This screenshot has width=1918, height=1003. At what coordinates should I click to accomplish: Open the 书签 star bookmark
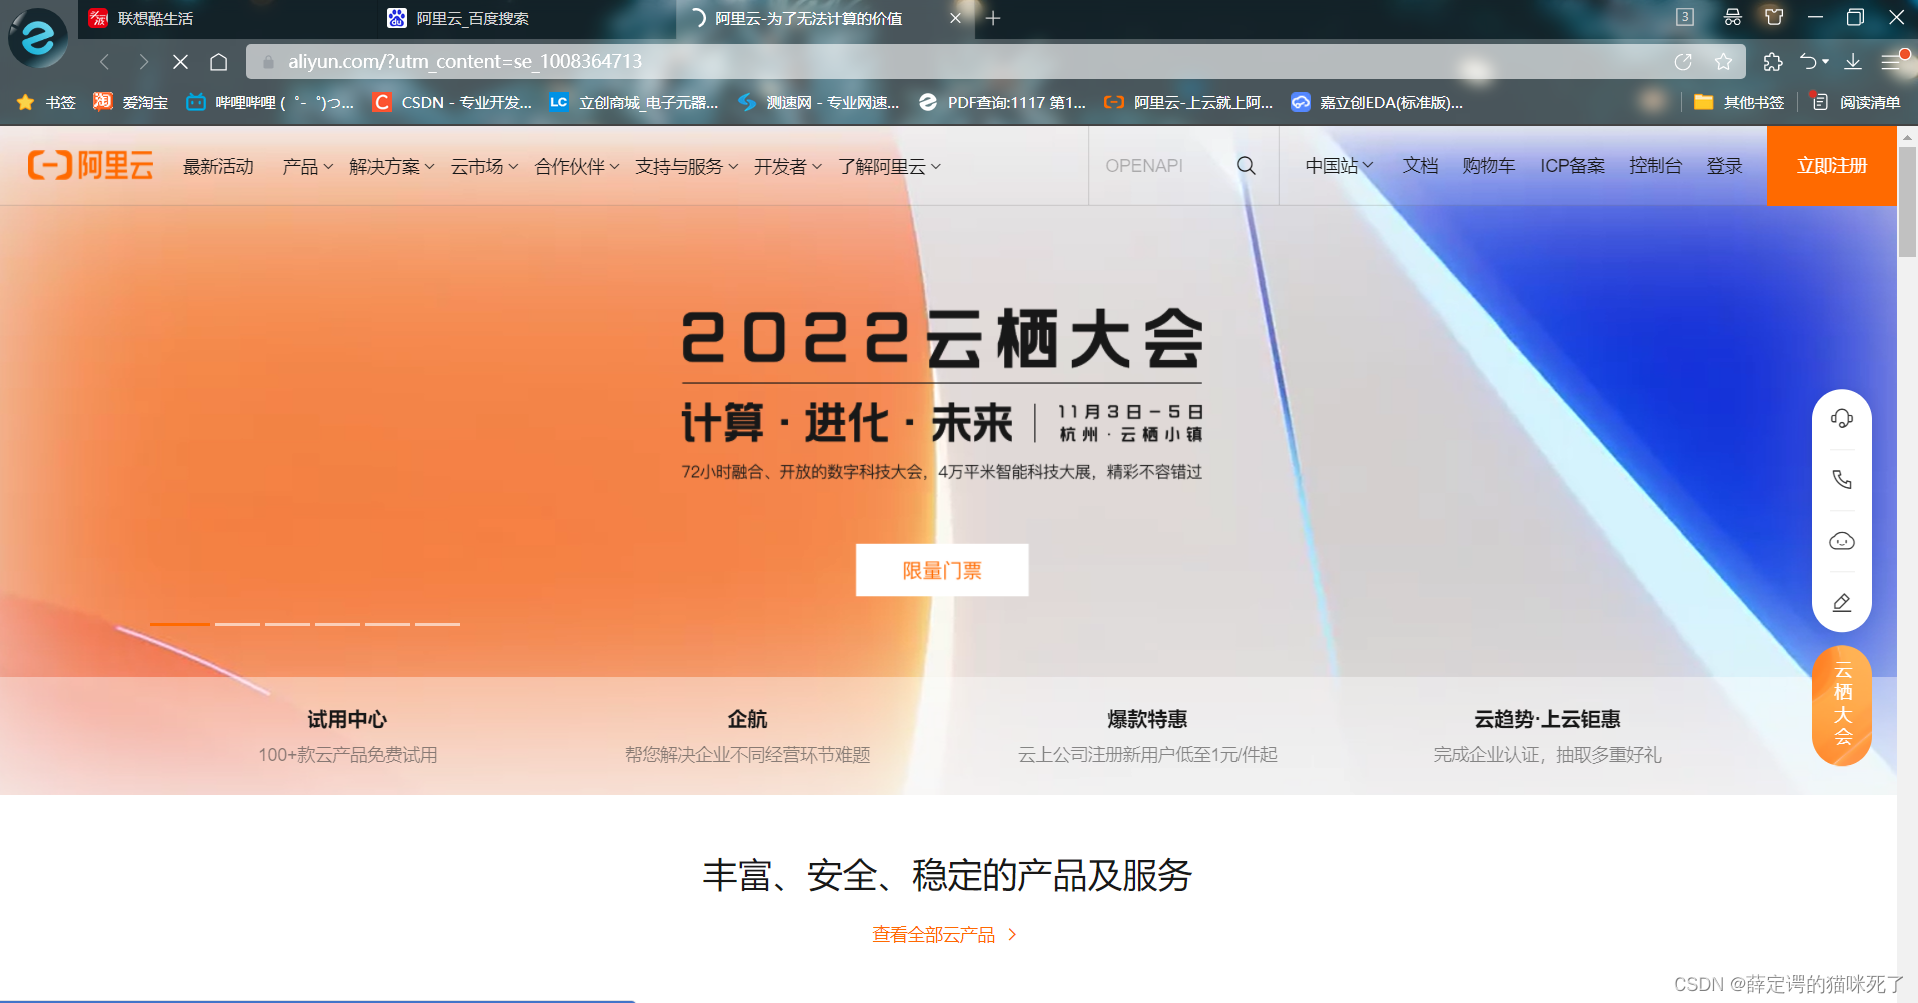[46, 102]
